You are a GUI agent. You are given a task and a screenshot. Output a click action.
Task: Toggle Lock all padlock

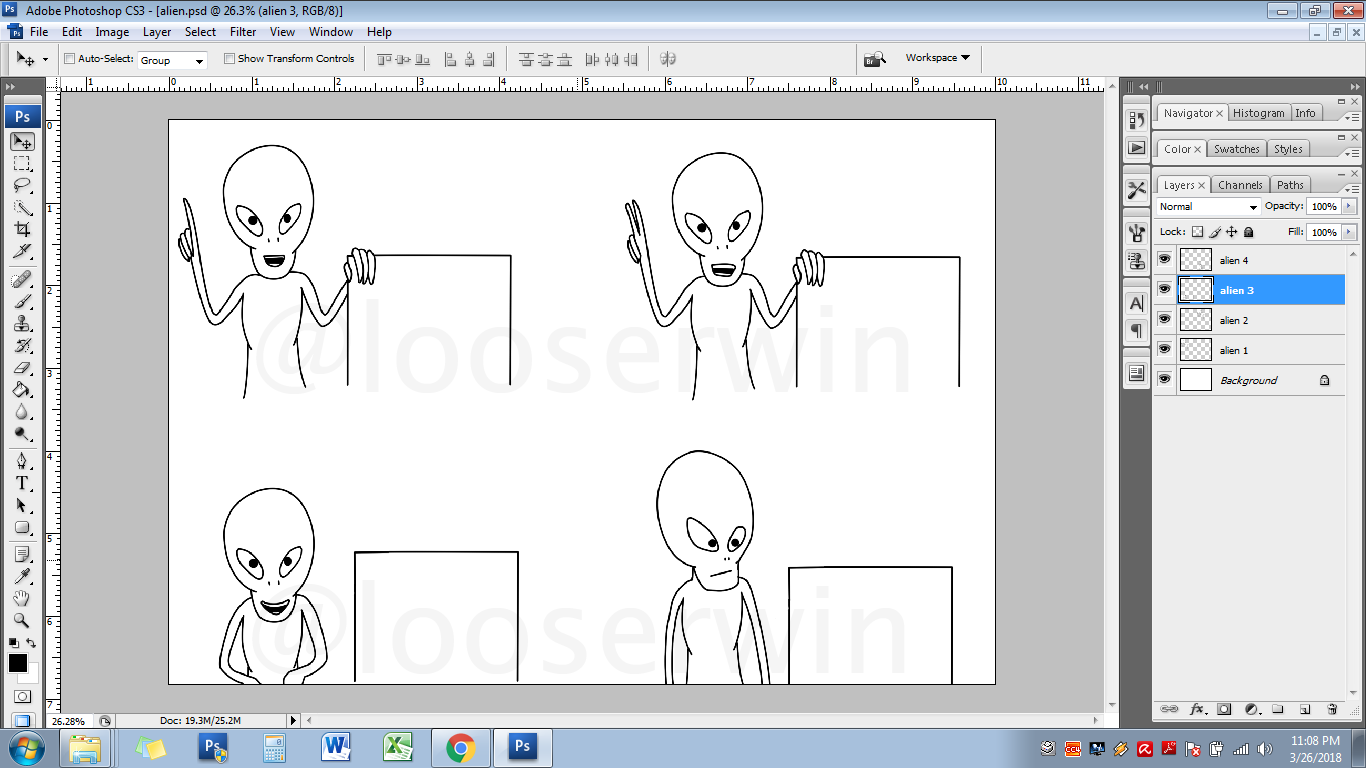[1248, 232]
